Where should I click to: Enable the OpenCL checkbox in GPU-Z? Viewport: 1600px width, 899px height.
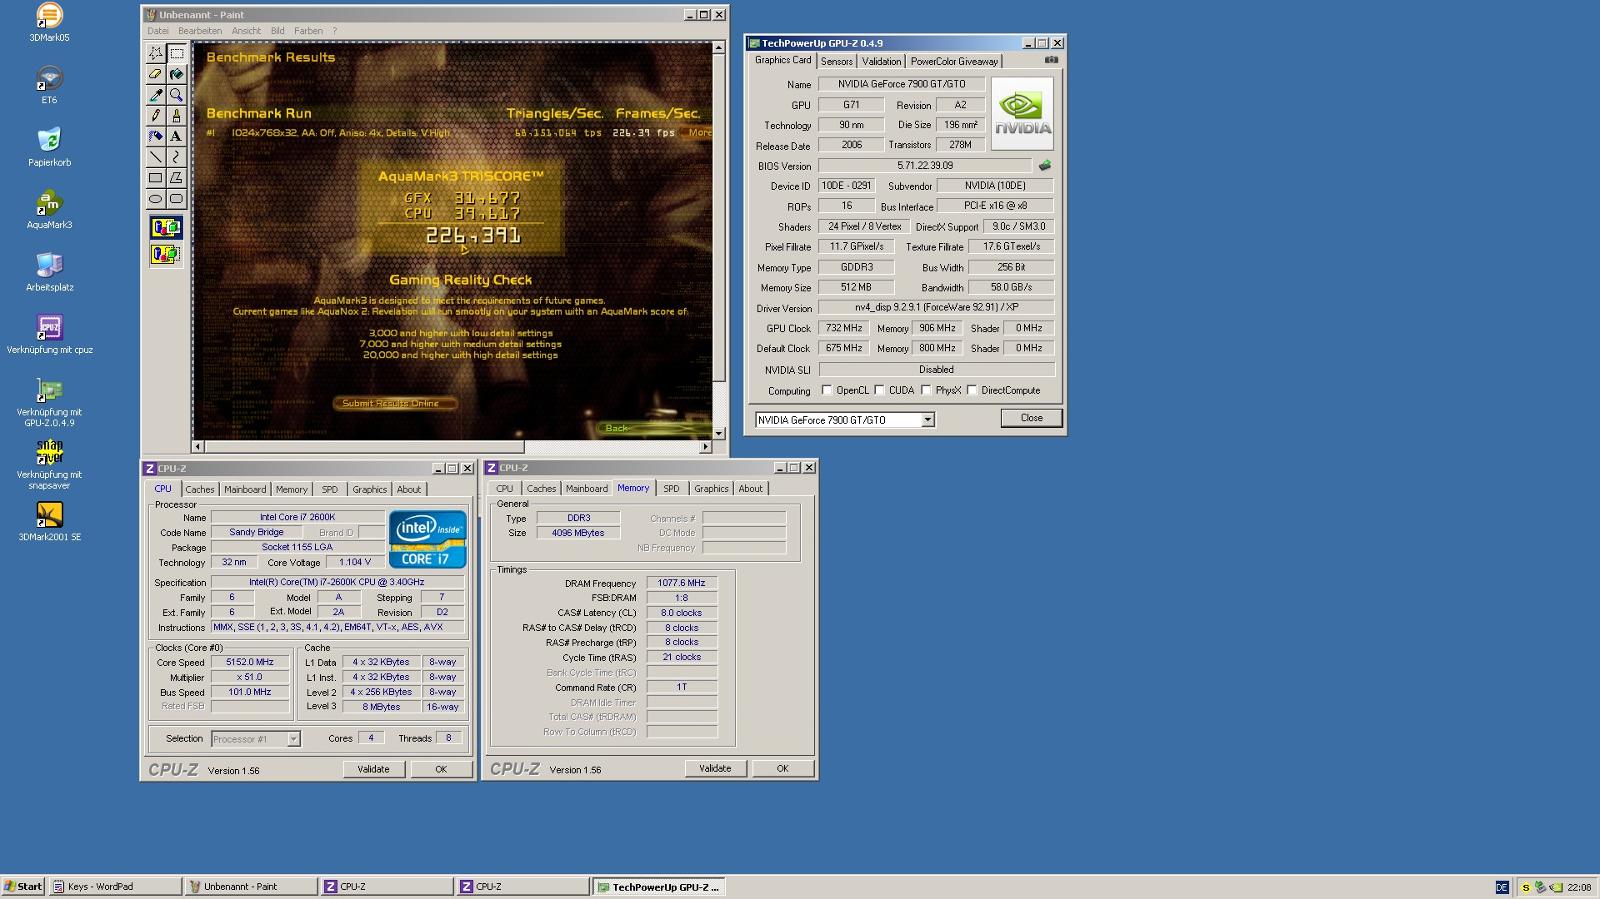[x=826, y=390]
